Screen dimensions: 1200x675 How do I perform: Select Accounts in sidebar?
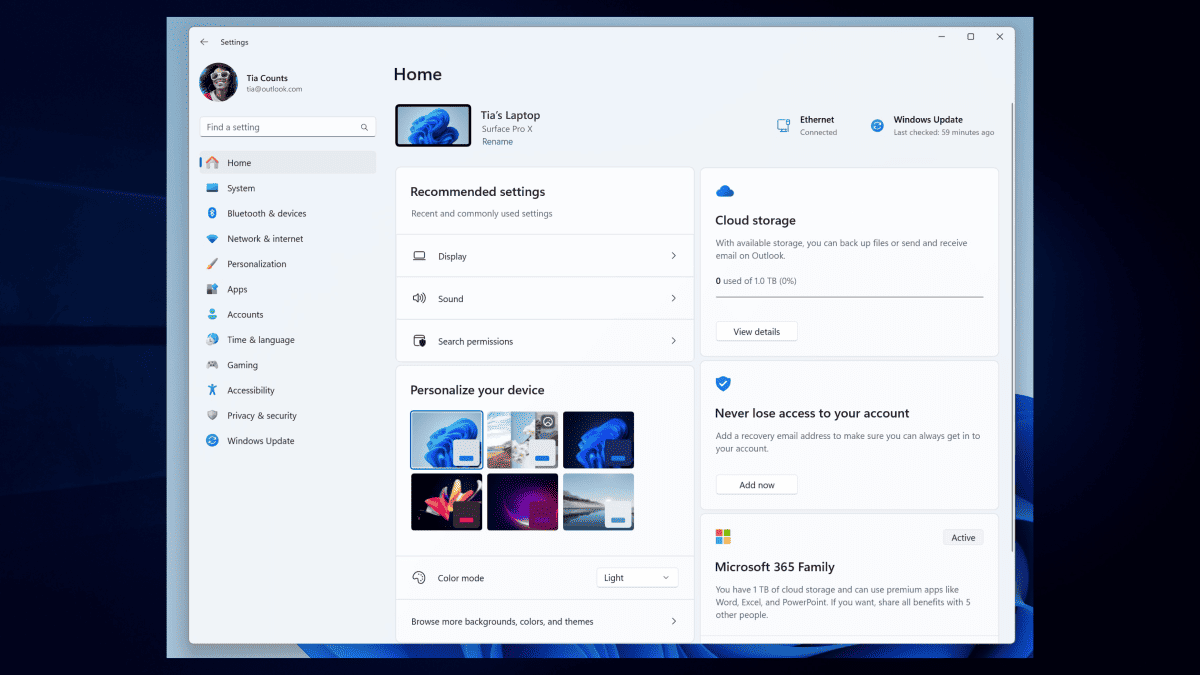288,314
